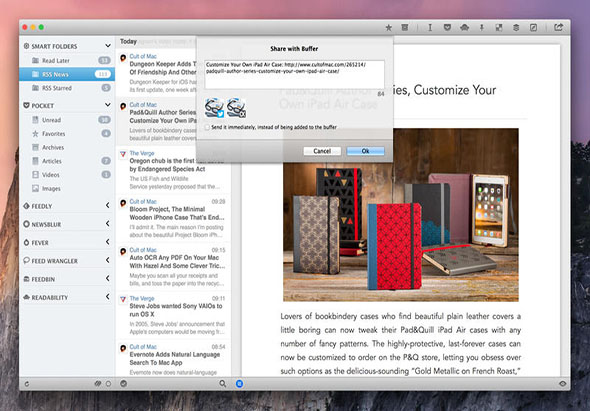Click the Feedly icon in the sidebar
The height and width of the screenshot is (411, 590).
26,206
